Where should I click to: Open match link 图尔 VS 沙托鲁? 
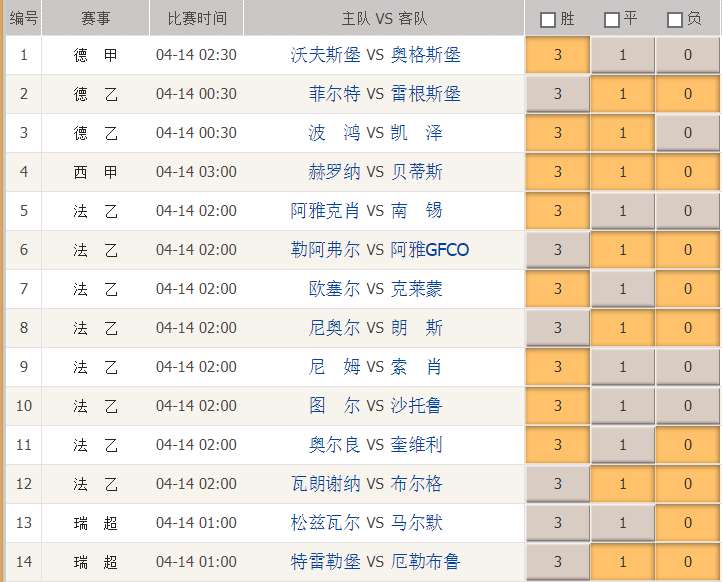pos(375,406)
